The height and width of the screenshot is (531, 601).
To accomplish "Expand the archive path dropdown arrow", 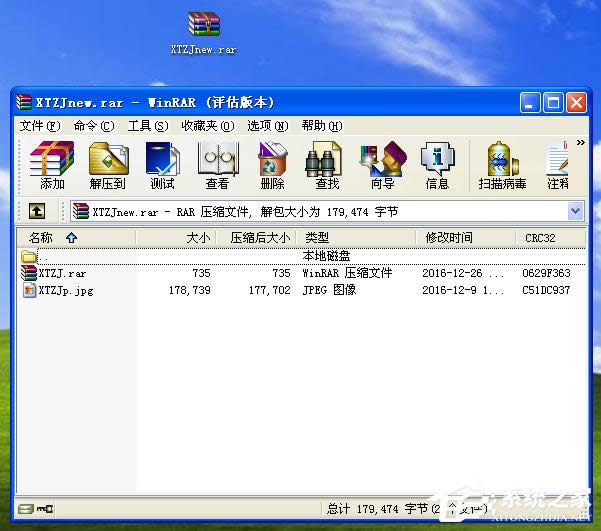I will click(x=575, y=211).
